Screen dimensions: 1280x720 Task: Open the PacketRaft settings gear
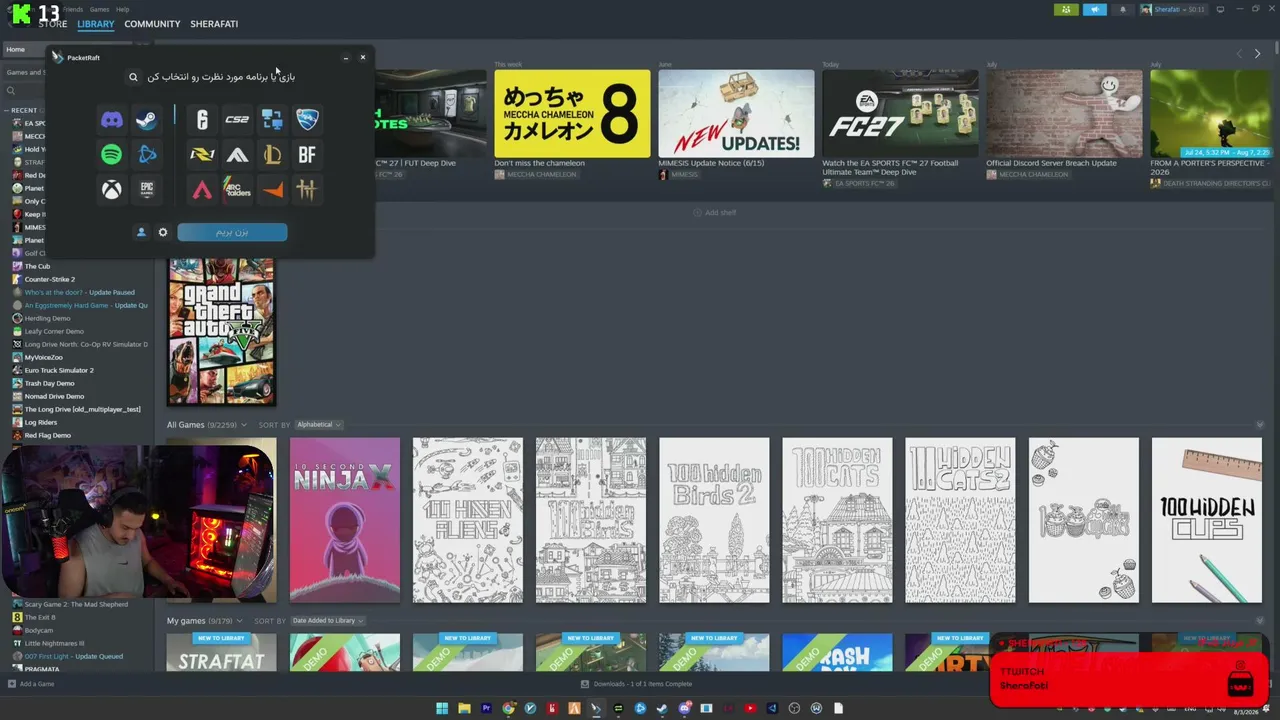[163, 232]
